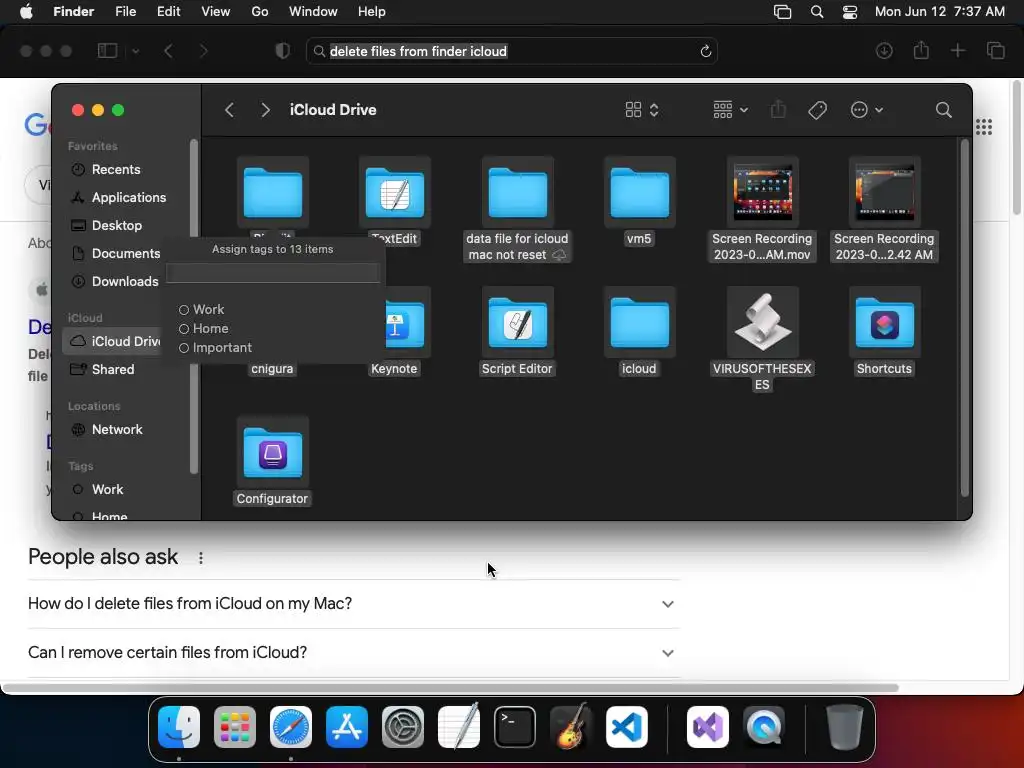Viewport: 1024px width, 768px height.
Task: Open the Help menu
Action: tap(372, 12)
